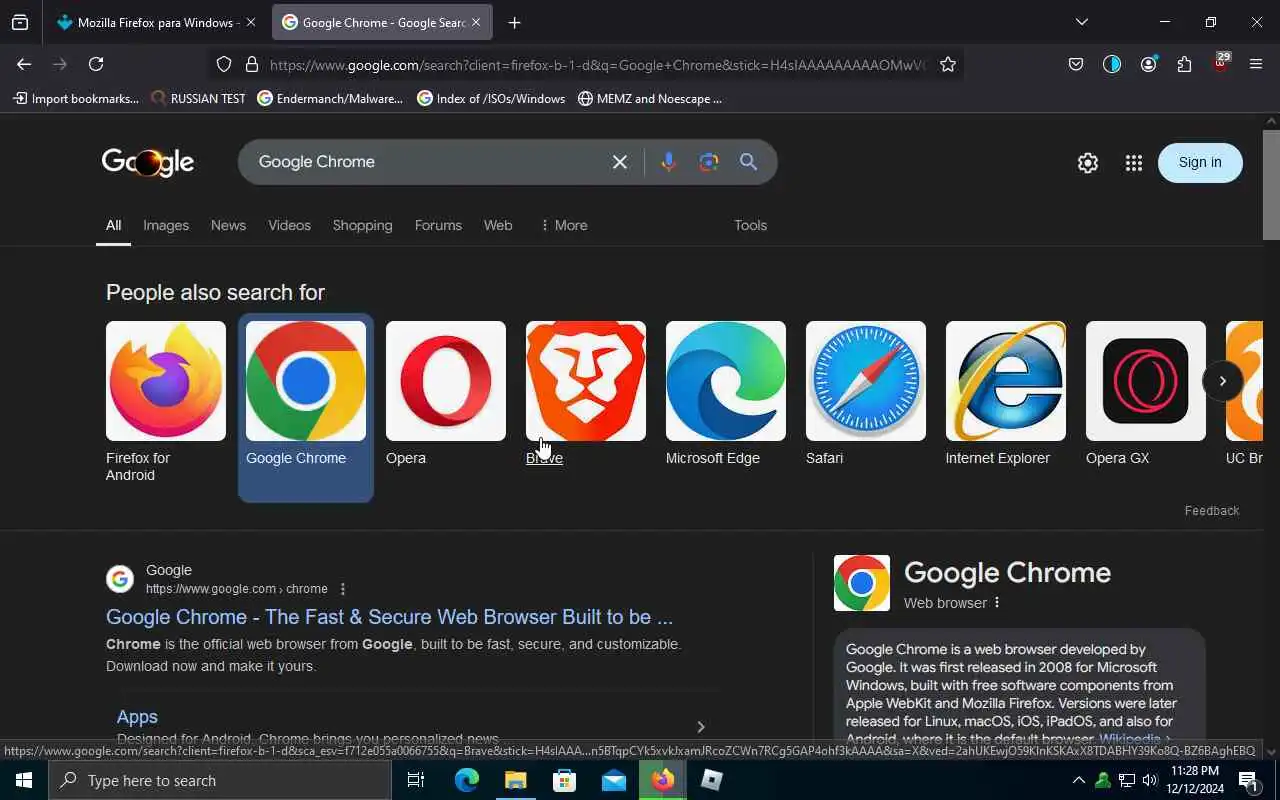Open result options next to google.com › chrome
1280x800 pixels.
343,589
